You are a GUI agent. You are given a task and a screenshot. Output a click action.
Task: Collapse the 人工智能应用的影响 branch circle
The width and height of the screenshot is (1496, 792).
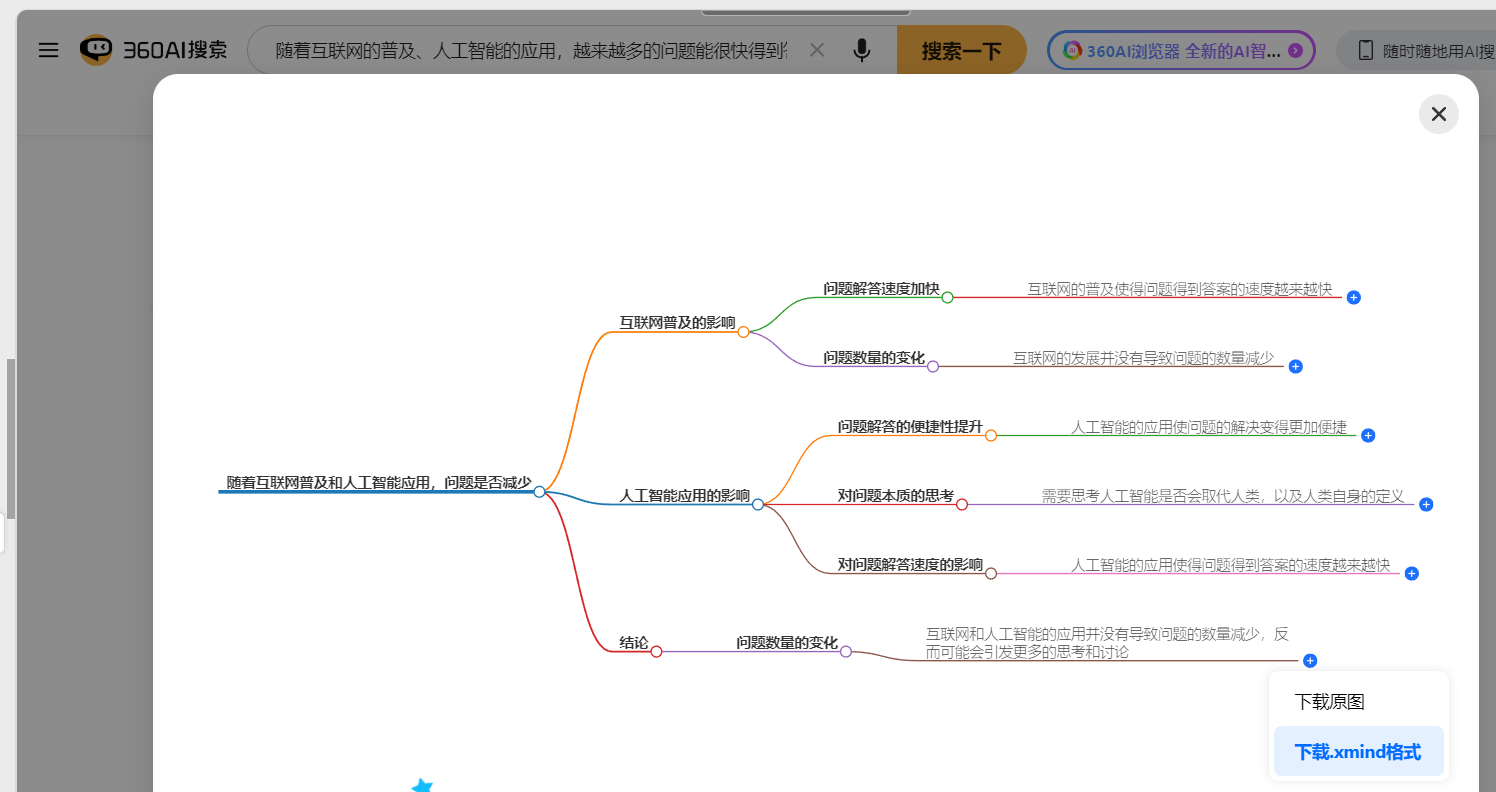point(758,504)
